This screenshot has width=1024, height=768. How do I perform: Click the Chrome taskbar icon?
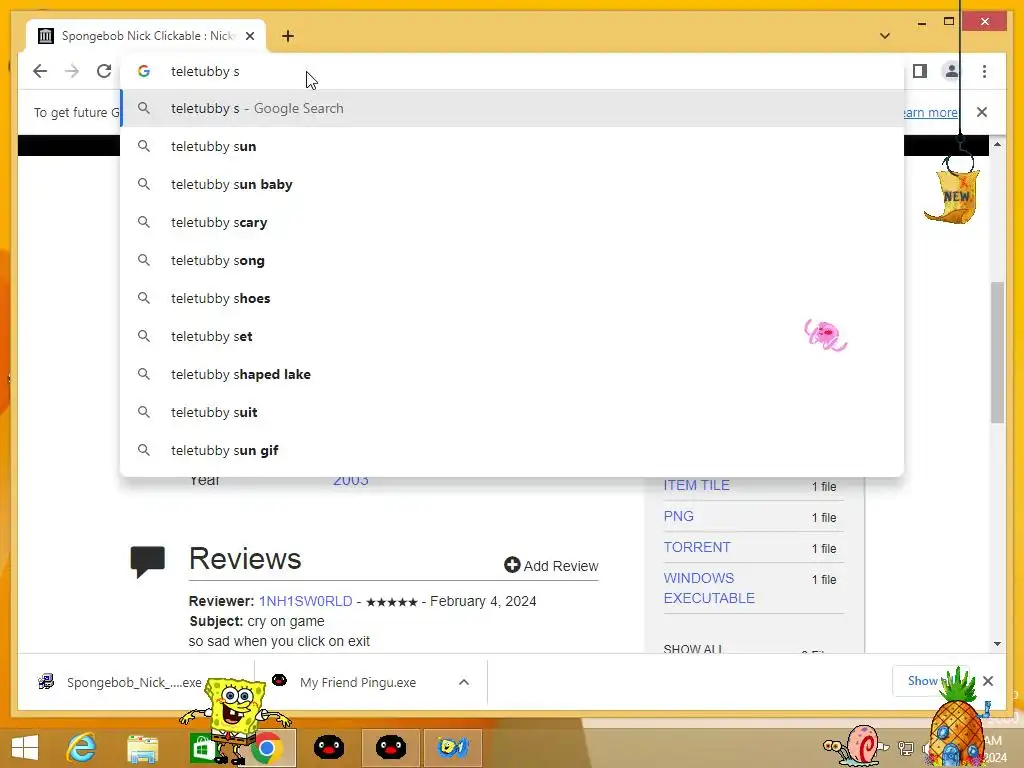pyautogui.click(x=266, y=748)
